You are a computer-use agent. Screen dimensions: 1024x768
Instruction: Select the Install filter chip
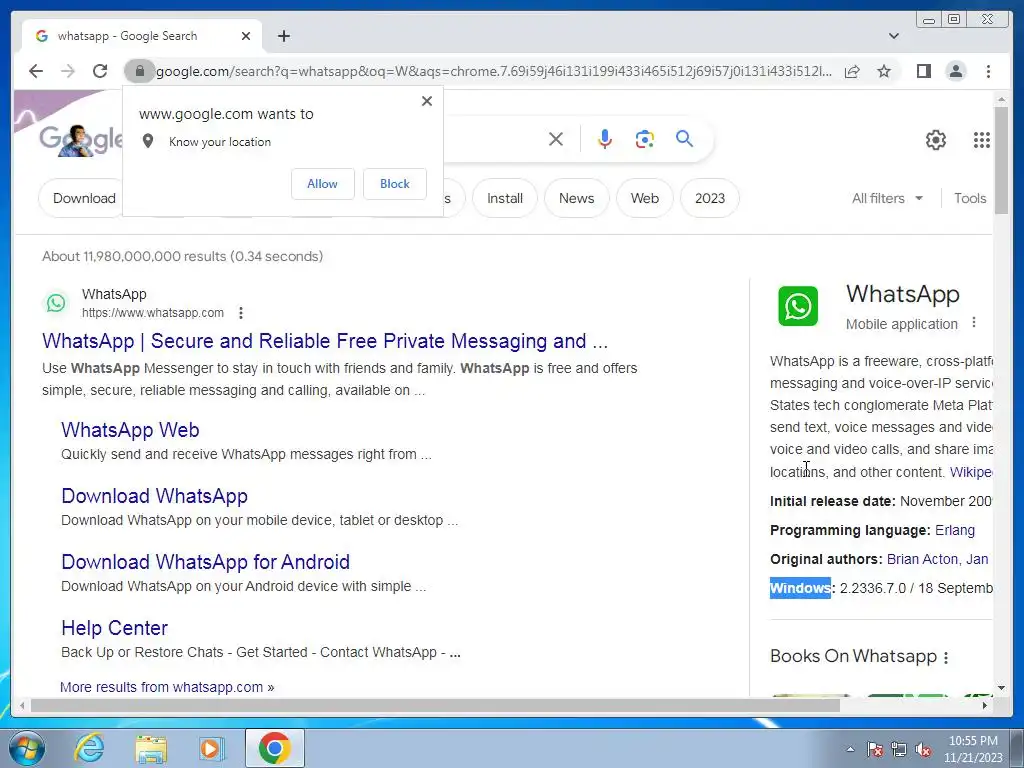[x=505, y=199]
